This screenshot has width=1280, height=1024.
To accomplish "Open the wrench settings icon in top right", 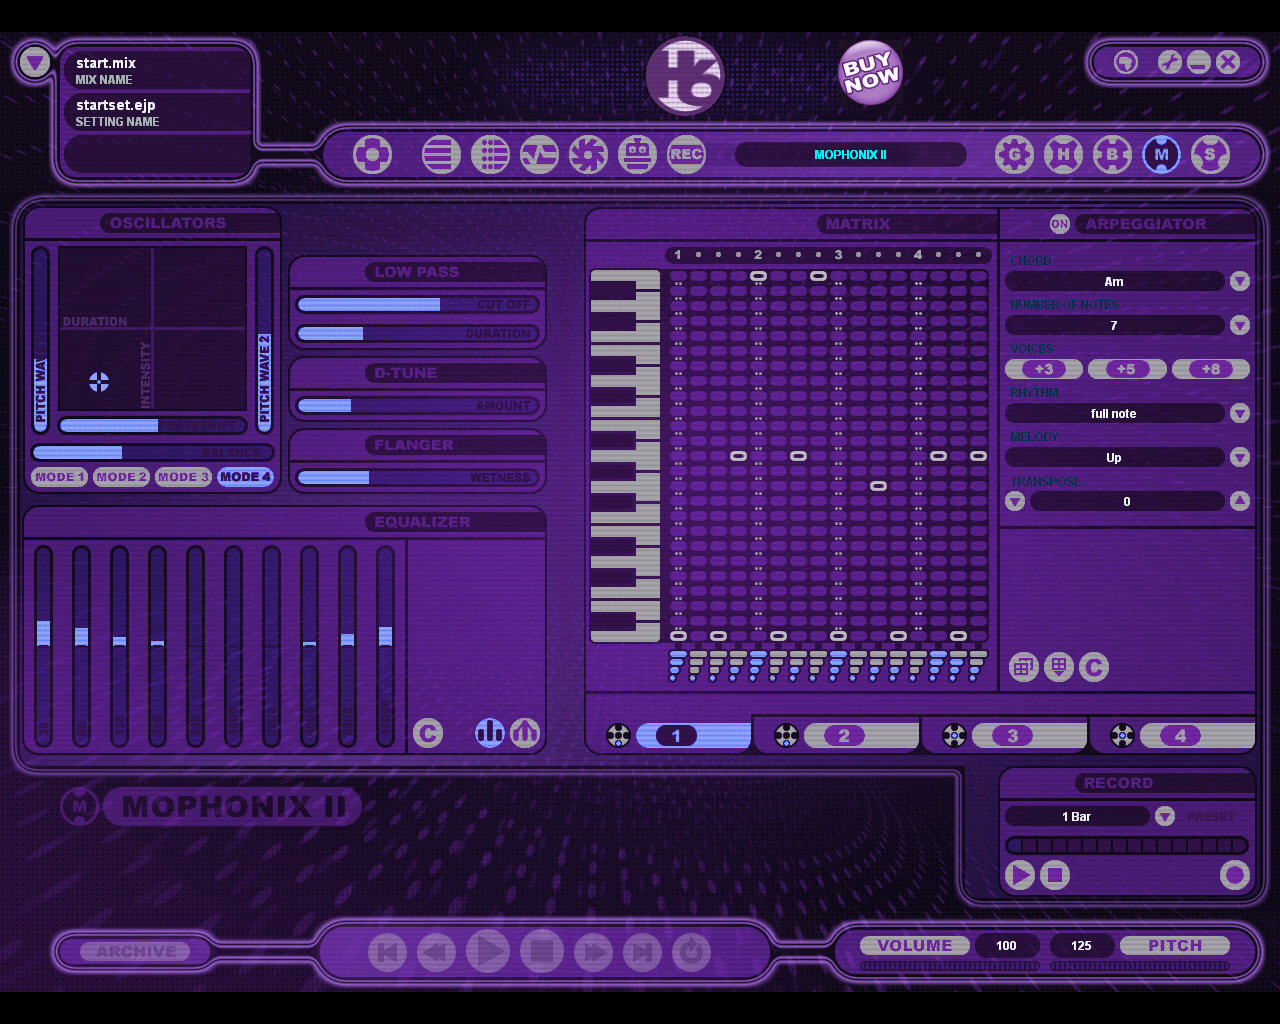I will click(x=1170, y=62).
